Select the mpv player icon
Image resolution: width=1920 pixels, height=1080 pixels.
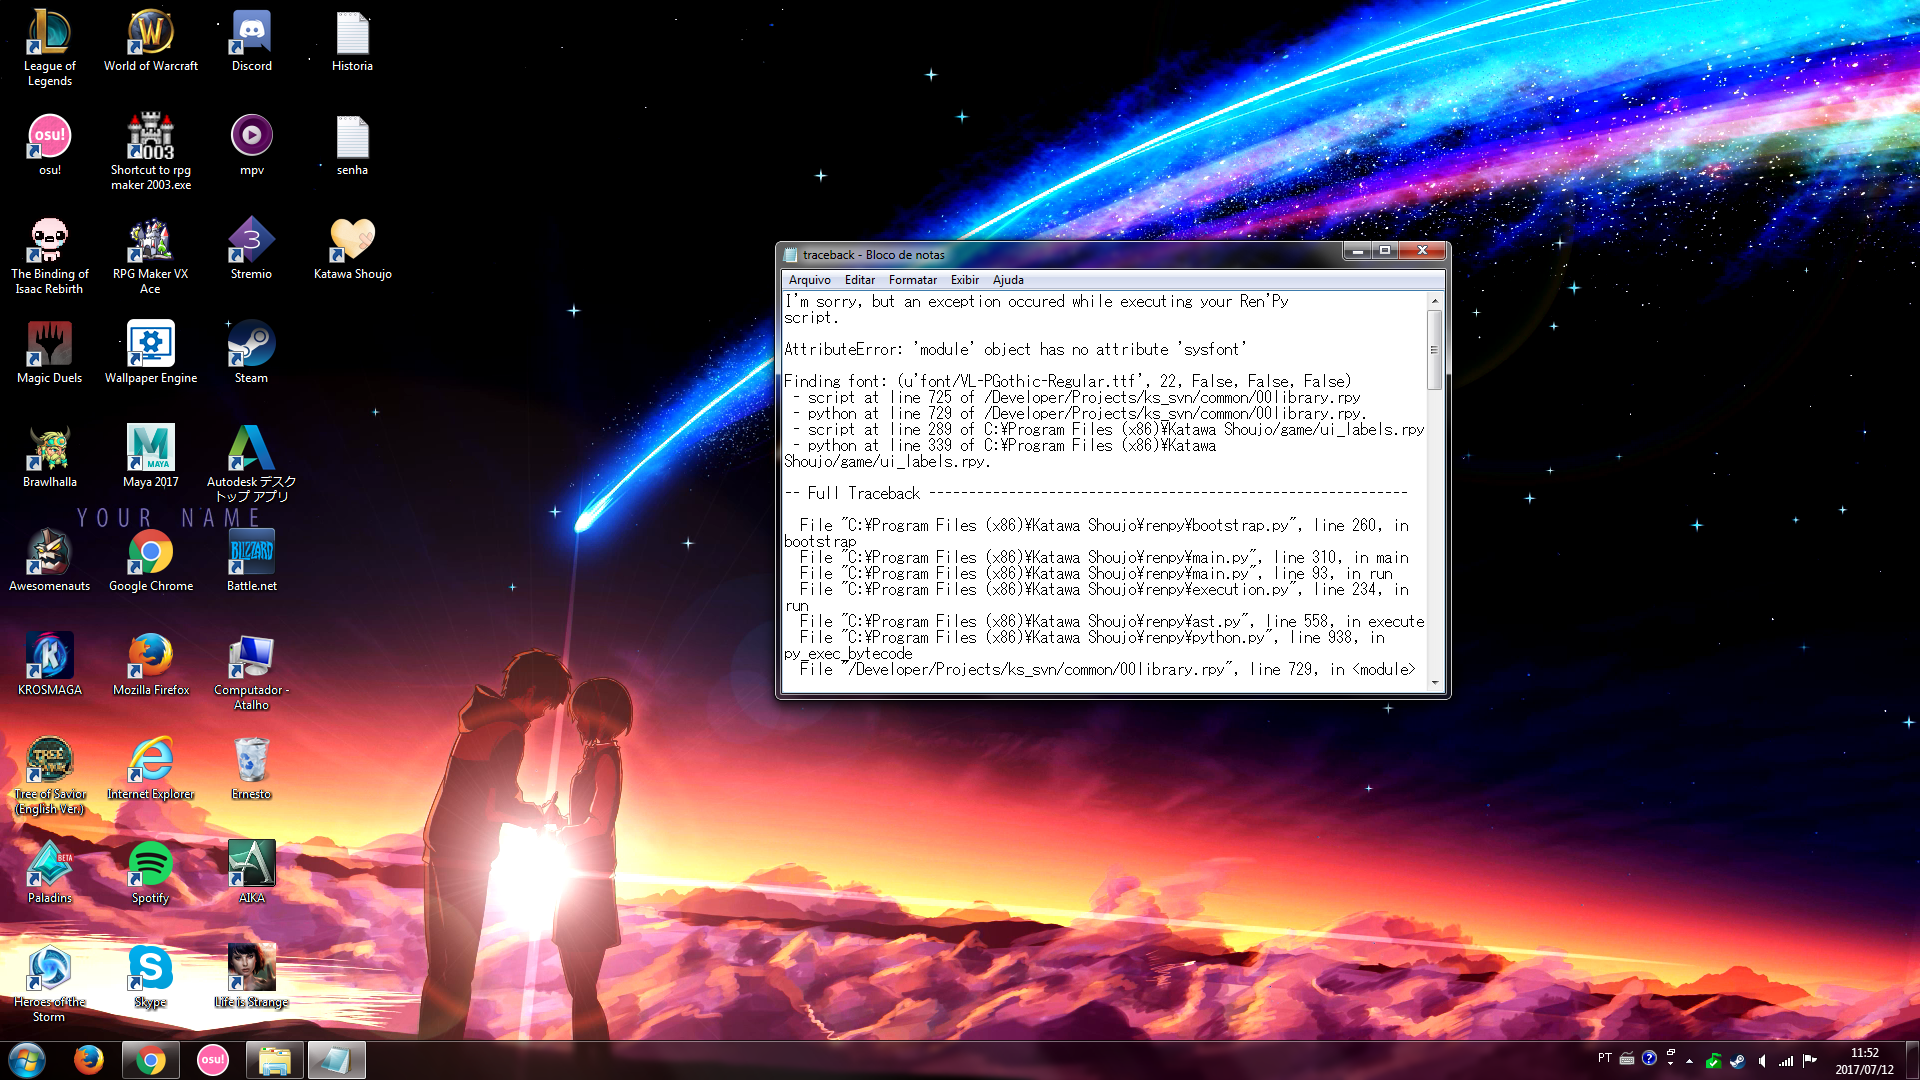click(251, 145)
